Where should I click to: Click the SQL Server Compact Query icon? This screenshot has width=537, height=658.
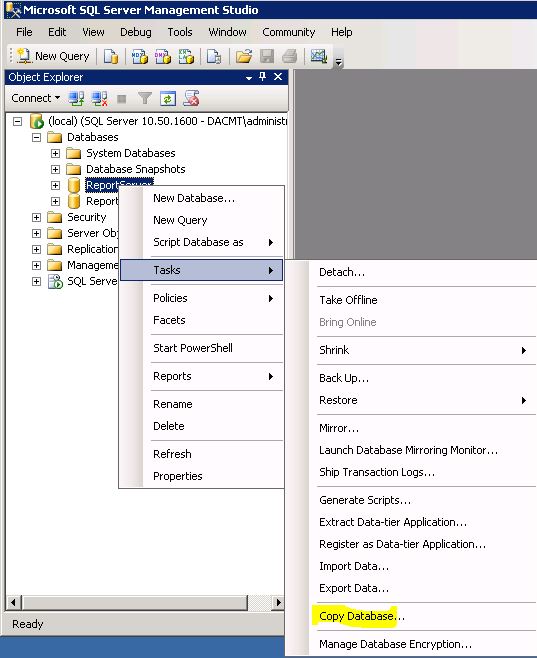coord(214,56)
